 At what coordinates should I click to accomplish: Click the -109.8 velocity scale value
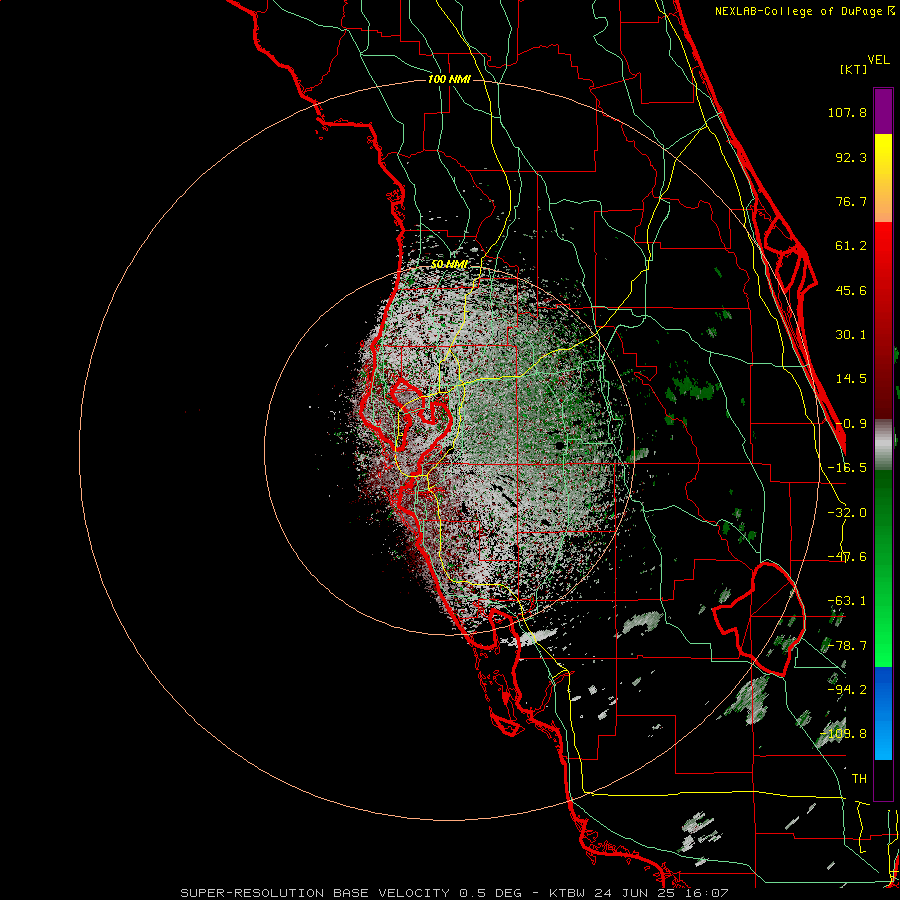(x=844, y=734)
